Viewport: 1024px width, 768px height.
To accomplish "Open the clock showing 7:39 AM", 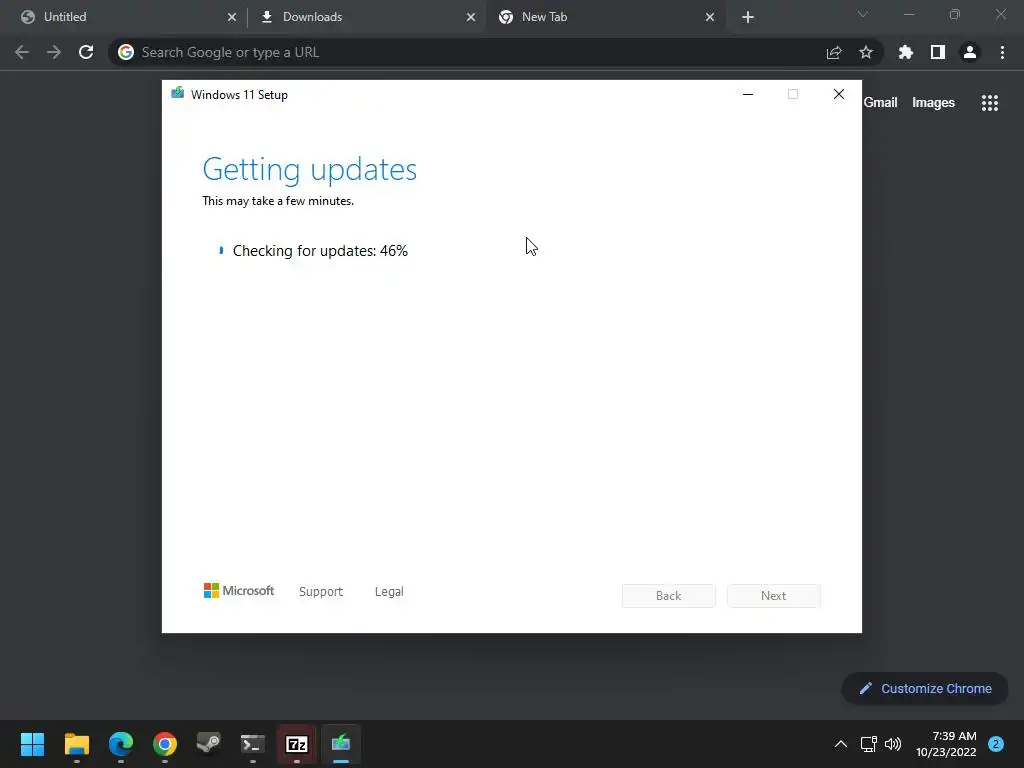I will point(946,744).
